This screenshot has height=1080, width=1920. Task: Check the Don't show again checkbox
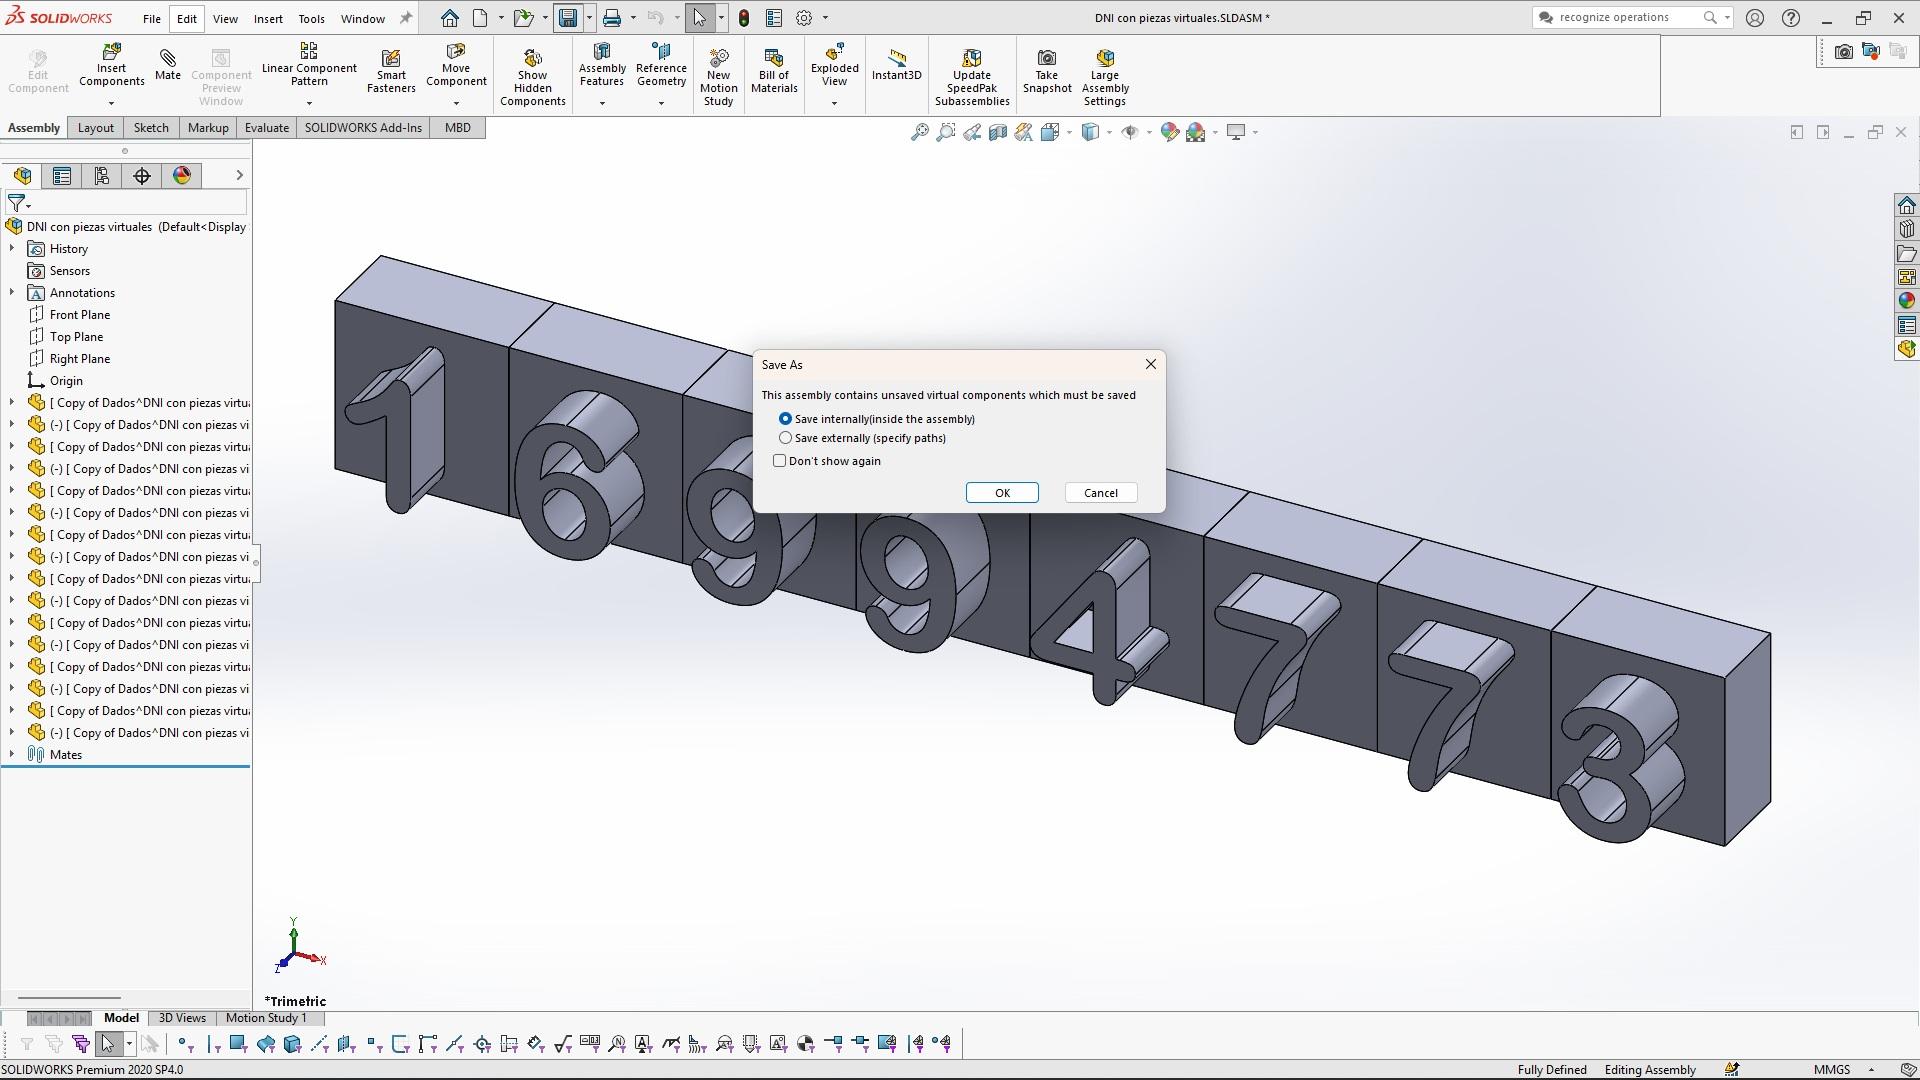[780, 461]
